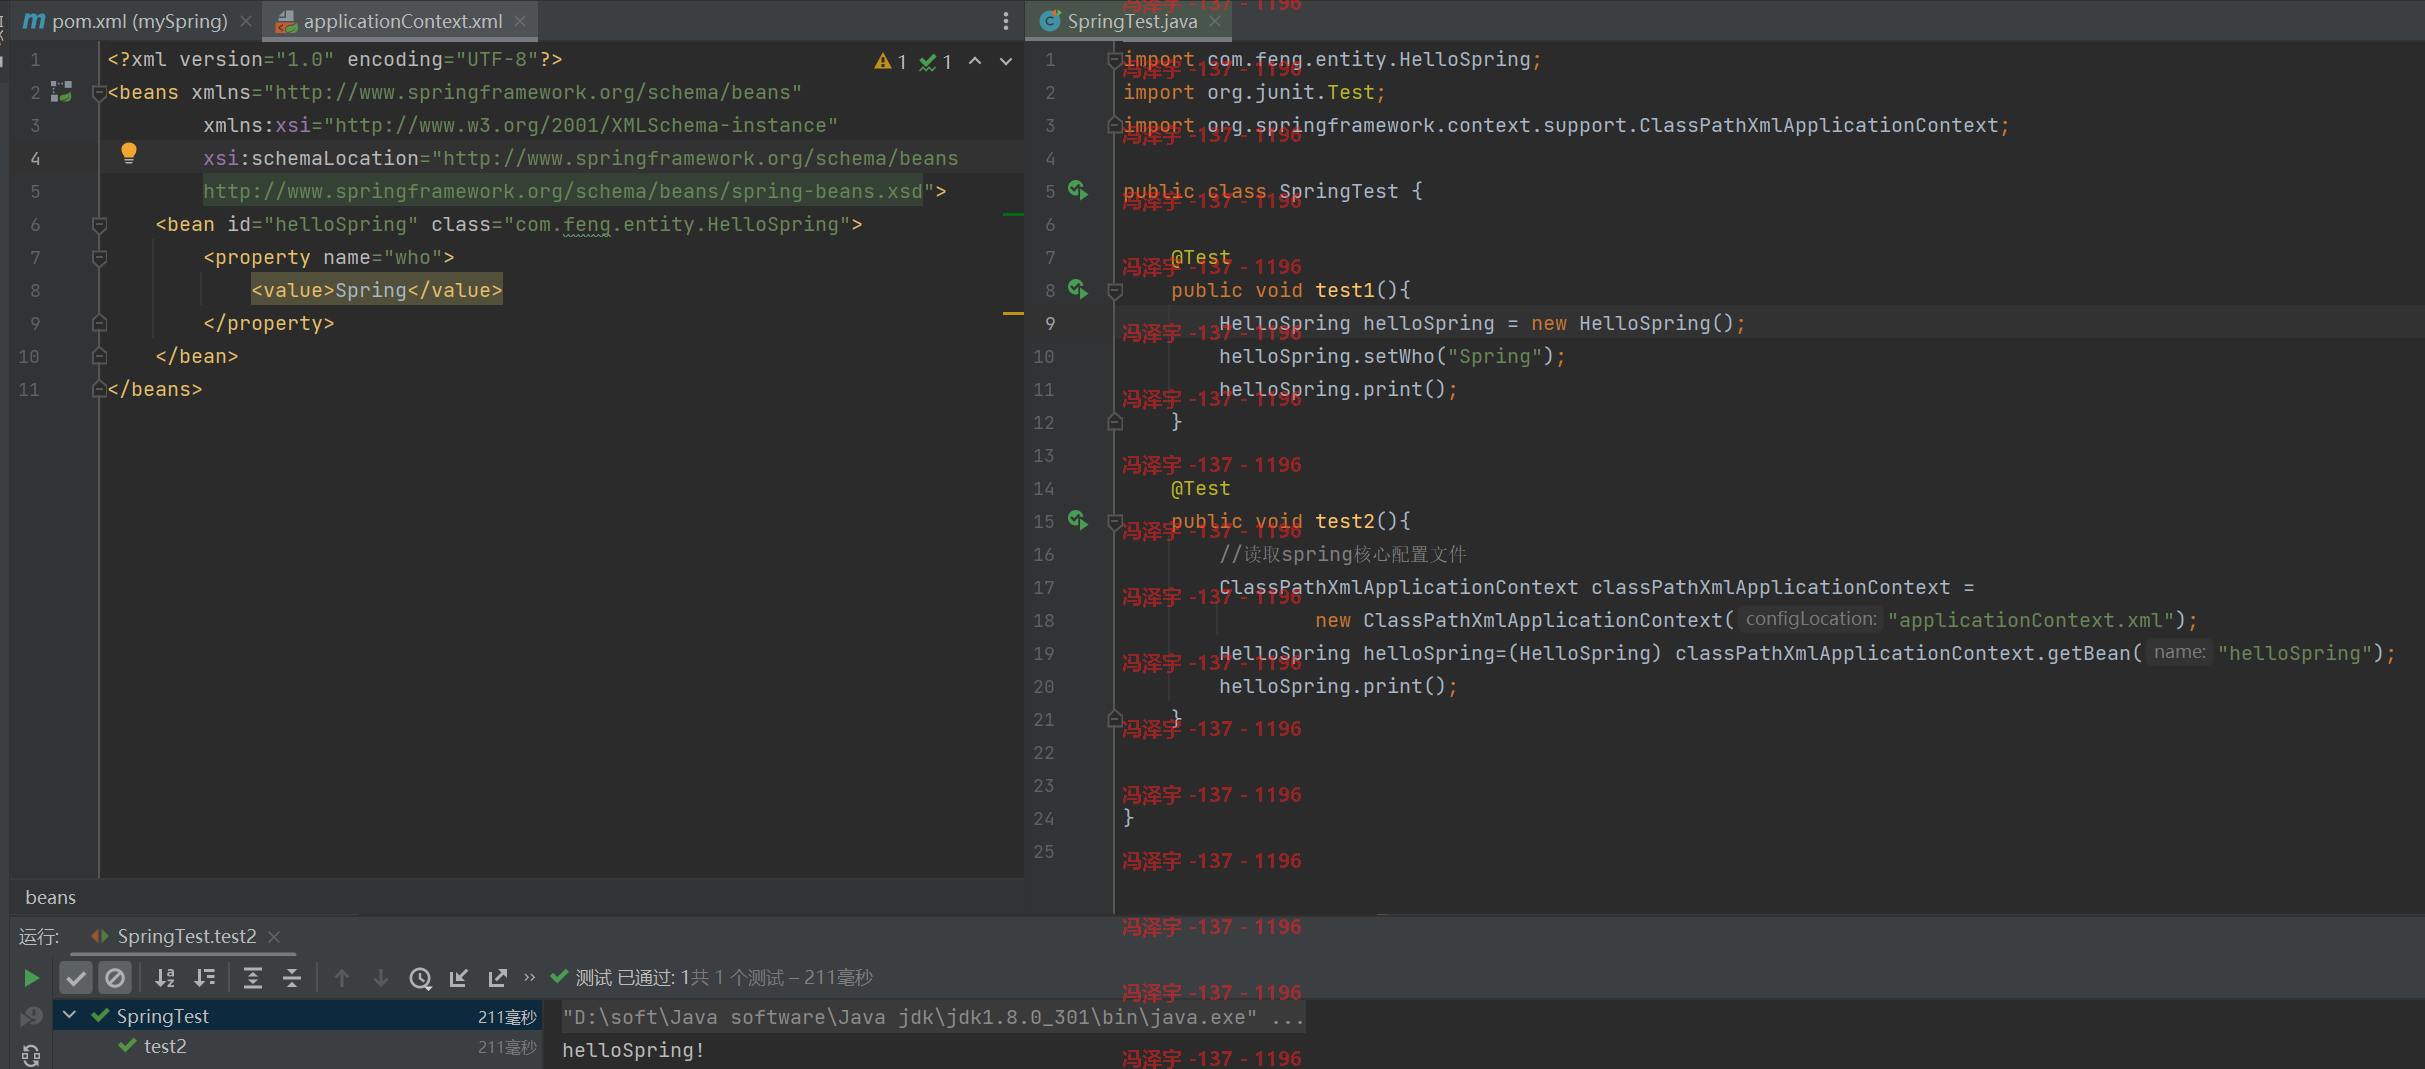Fold at closing bean tag line 10
This screenshot has height=1069, width=2425.
click(99, 357)
